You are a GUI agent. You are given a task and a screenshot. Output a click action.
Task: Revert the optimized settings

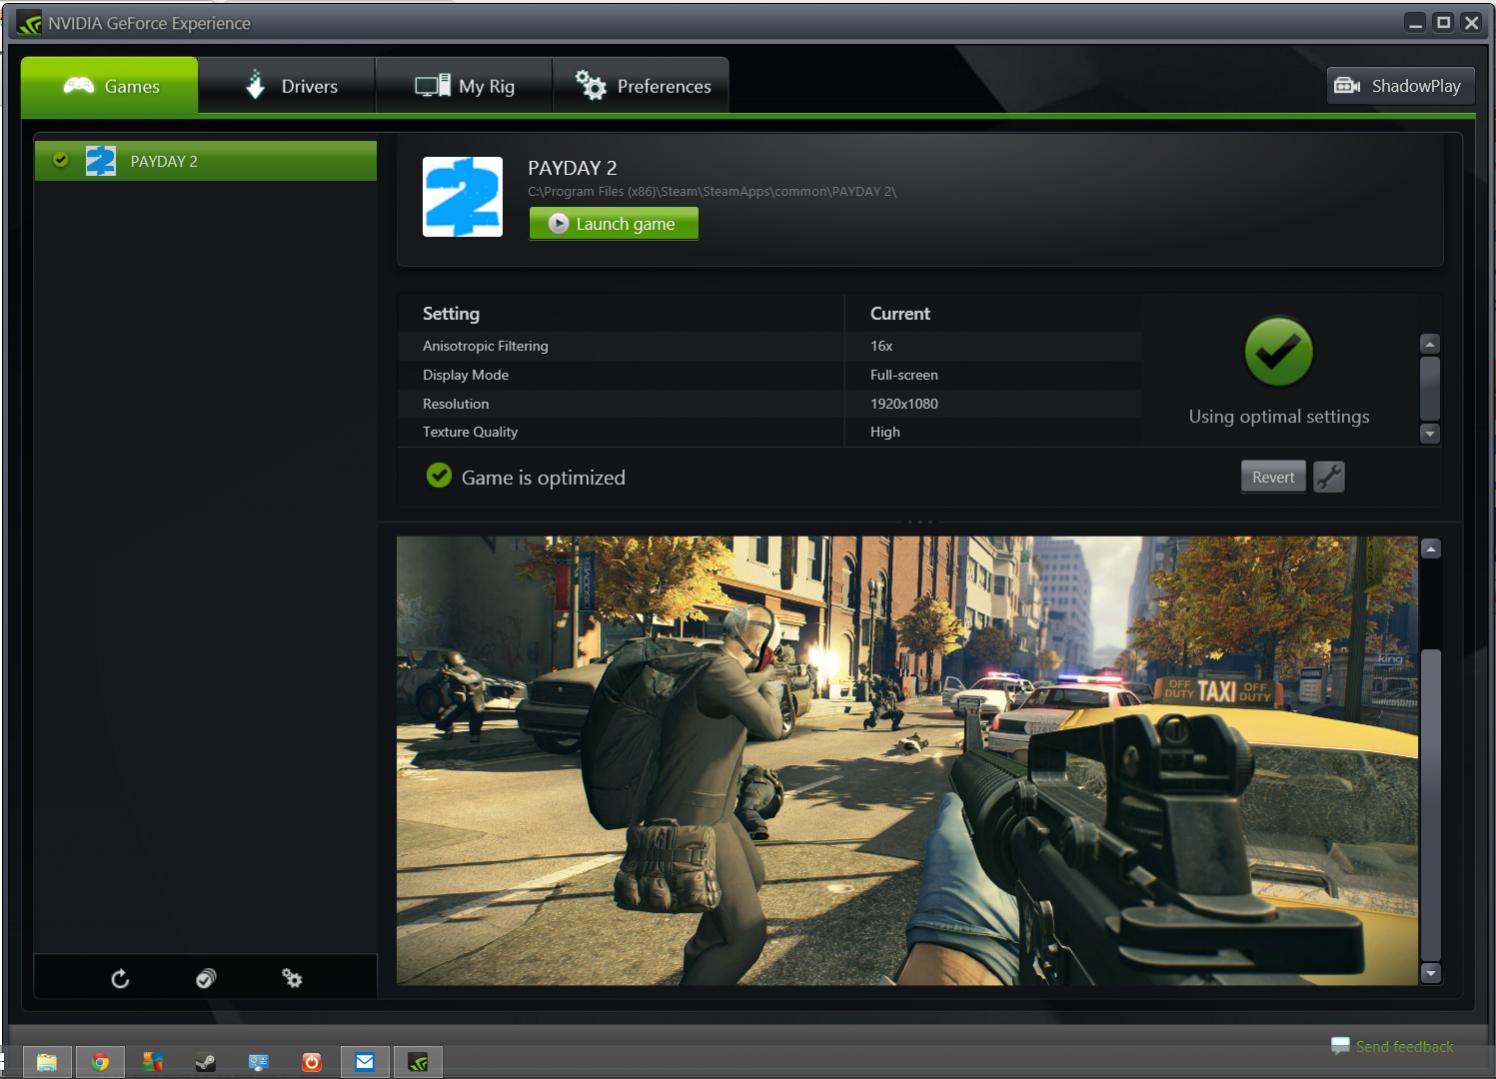(x=1272, y=477)
